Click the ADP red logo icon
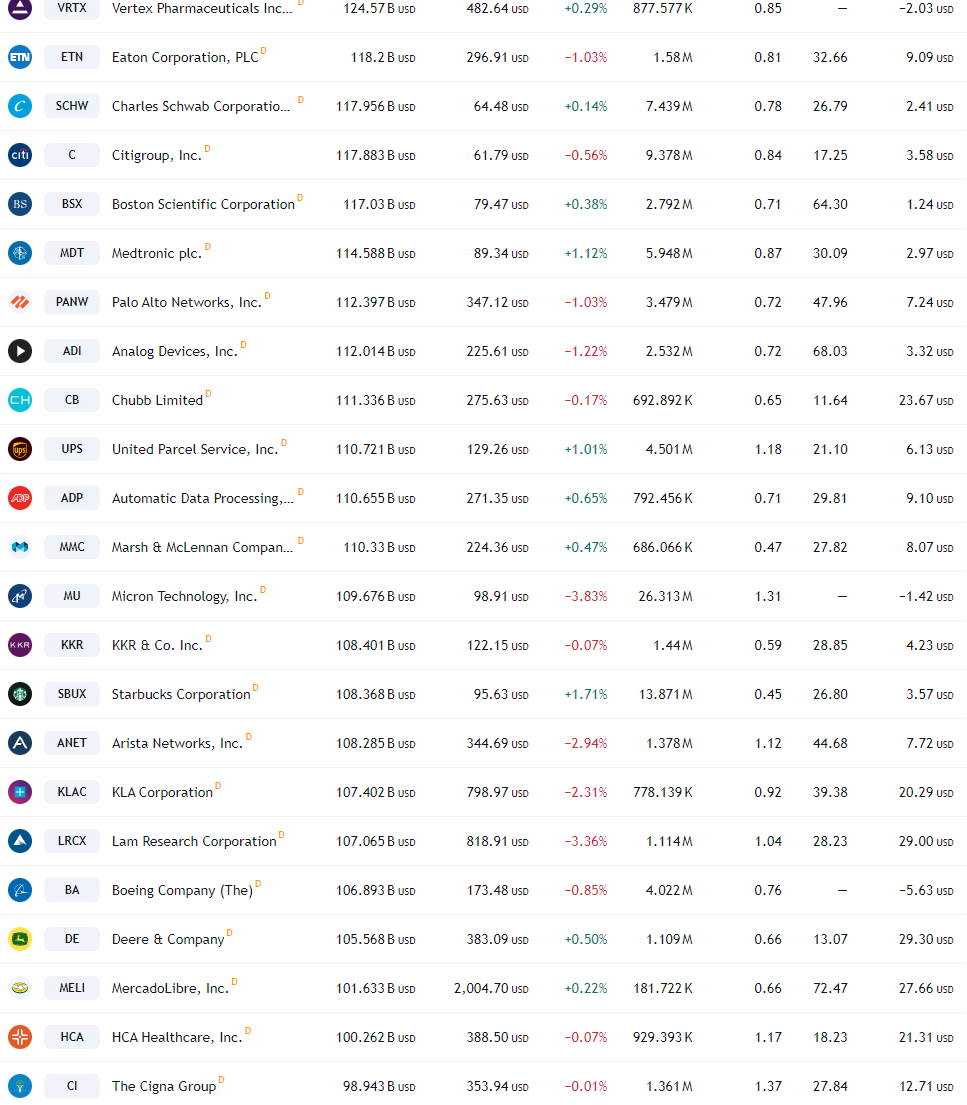The image size is (967, 1105). [x=20, y=498]
